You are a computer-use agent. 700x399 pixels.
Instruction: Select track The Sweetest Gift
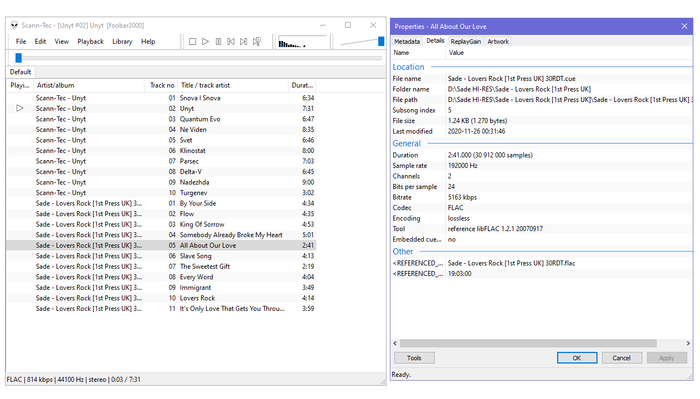161,266
